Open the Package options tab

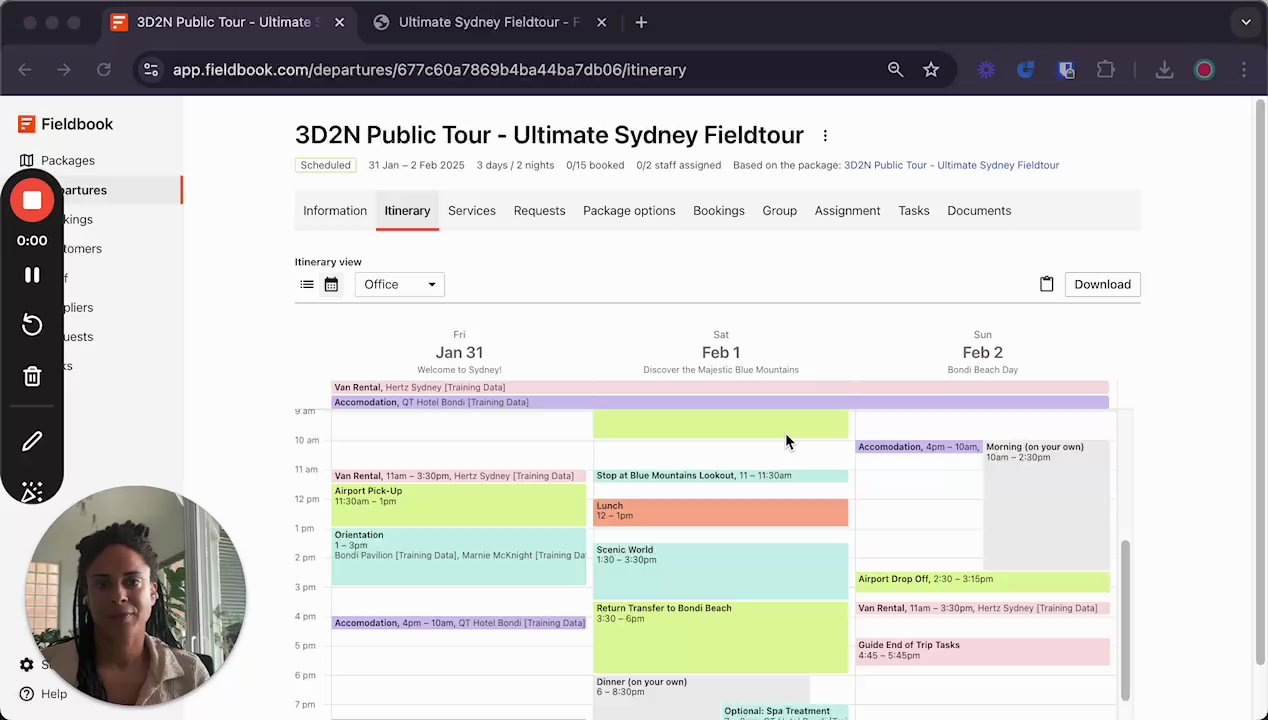[x=629, y=211]
